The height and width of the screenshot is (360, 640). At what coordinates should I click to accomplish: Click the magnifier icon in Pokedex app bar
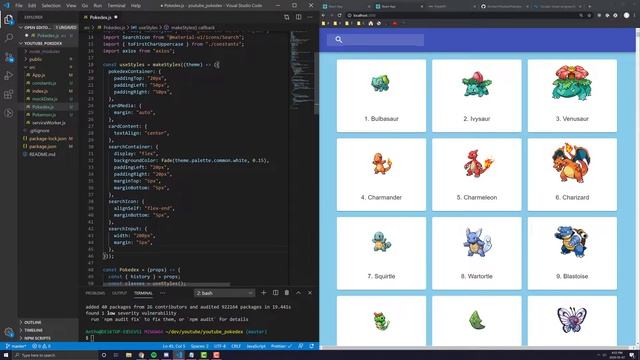(x=339, y=40)
